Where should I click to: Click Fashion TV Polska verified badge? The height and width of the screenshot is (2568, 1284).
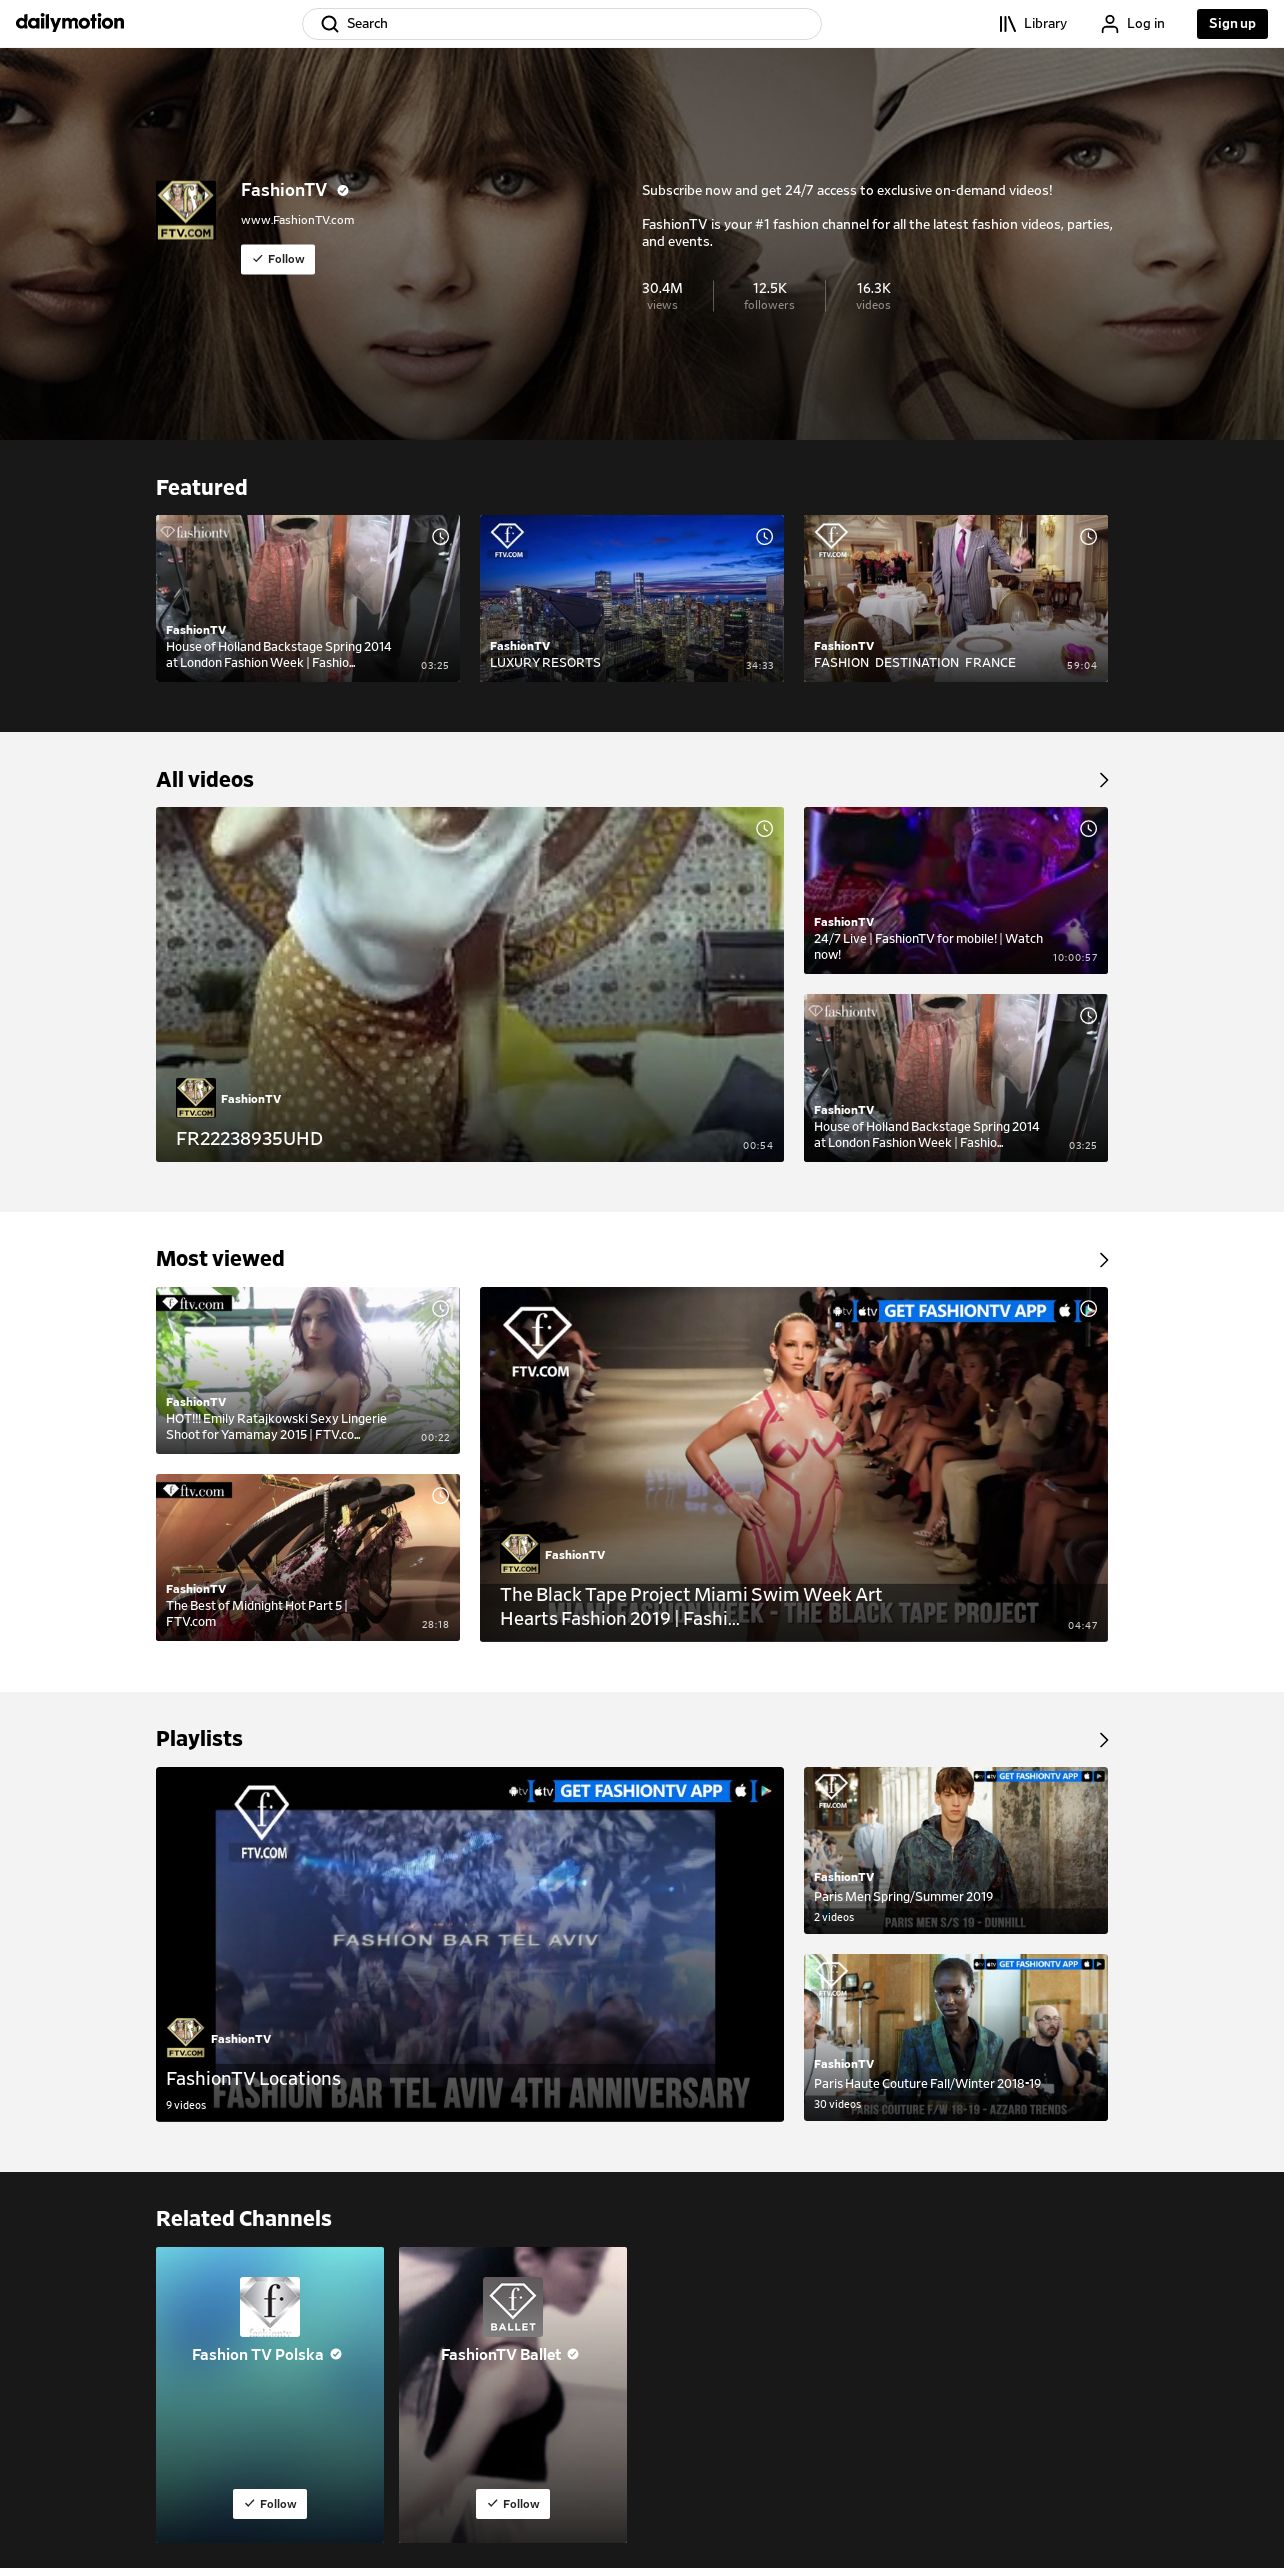[x=336, y=2354]
